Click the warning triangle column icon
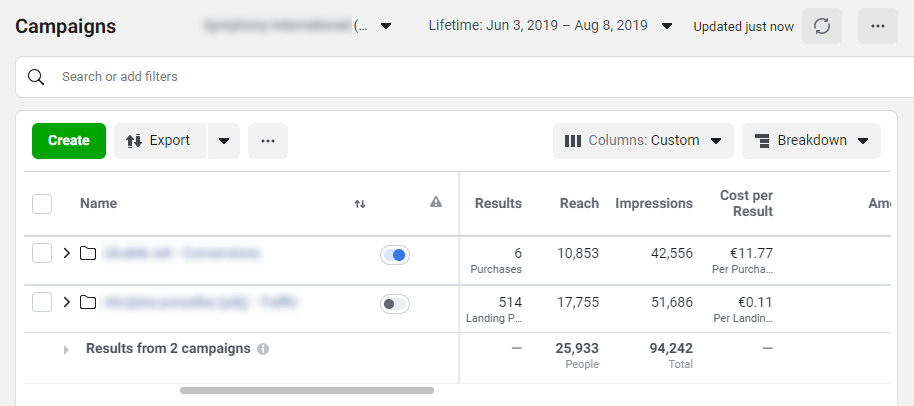 (x=436, y=203)
